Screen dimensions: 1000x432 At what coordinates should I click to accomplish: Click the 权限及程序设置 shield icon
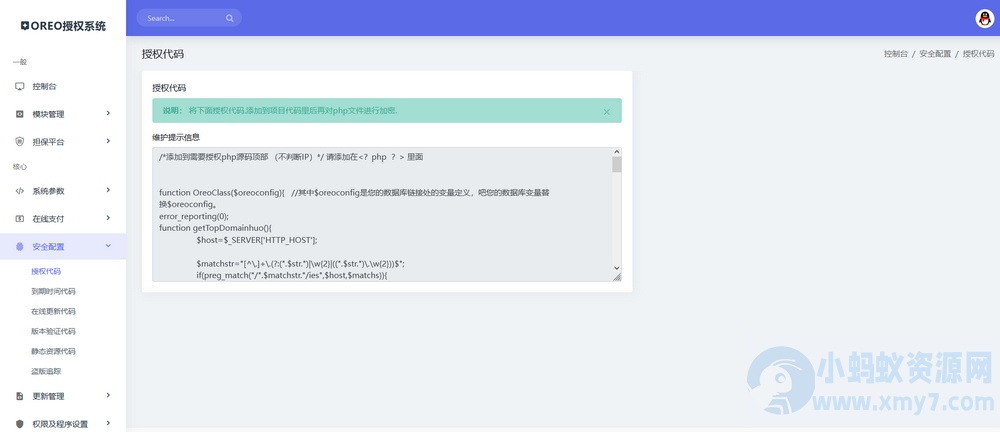19,424
